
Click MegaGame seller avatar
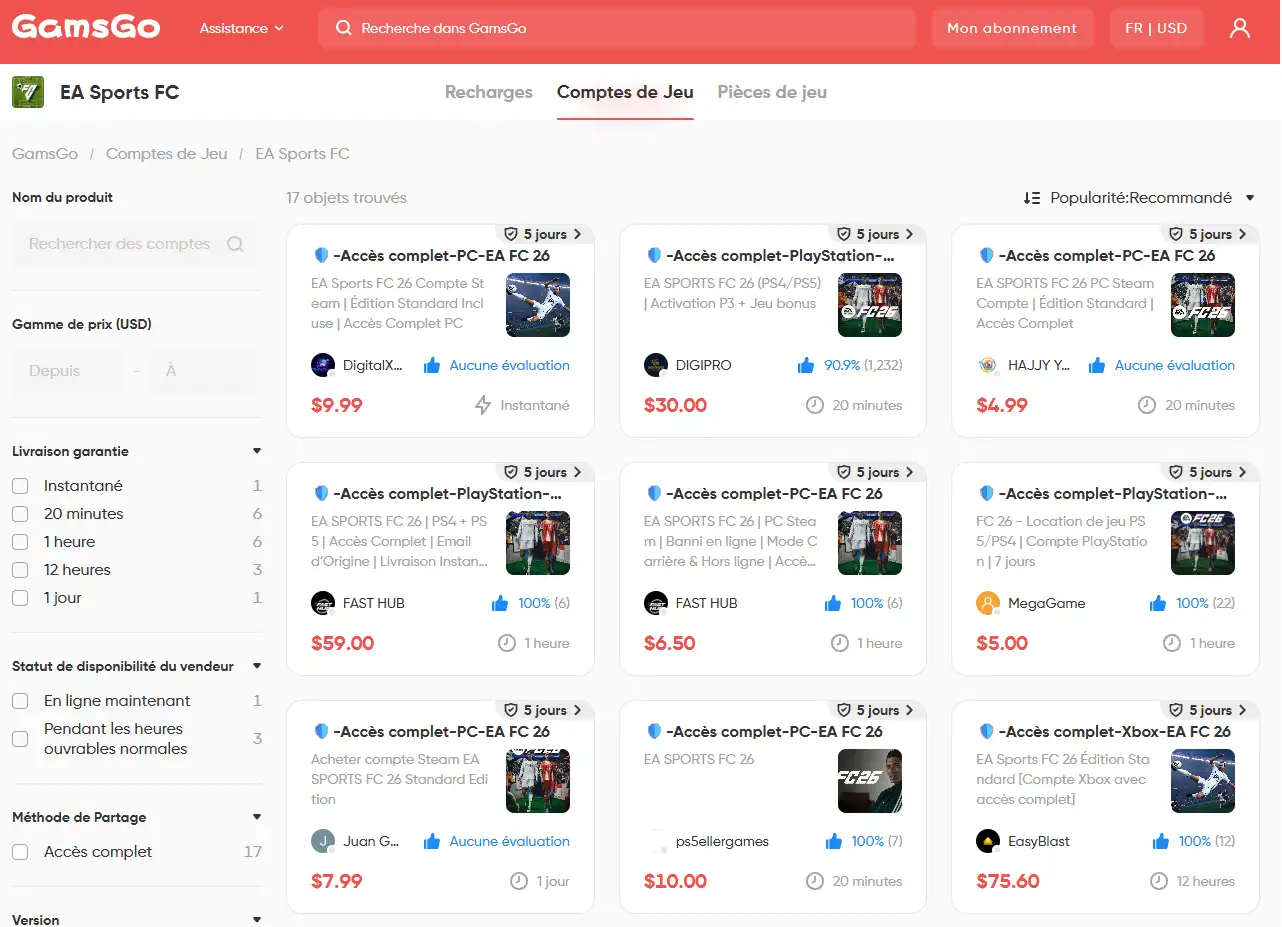(x=987, y=603)
